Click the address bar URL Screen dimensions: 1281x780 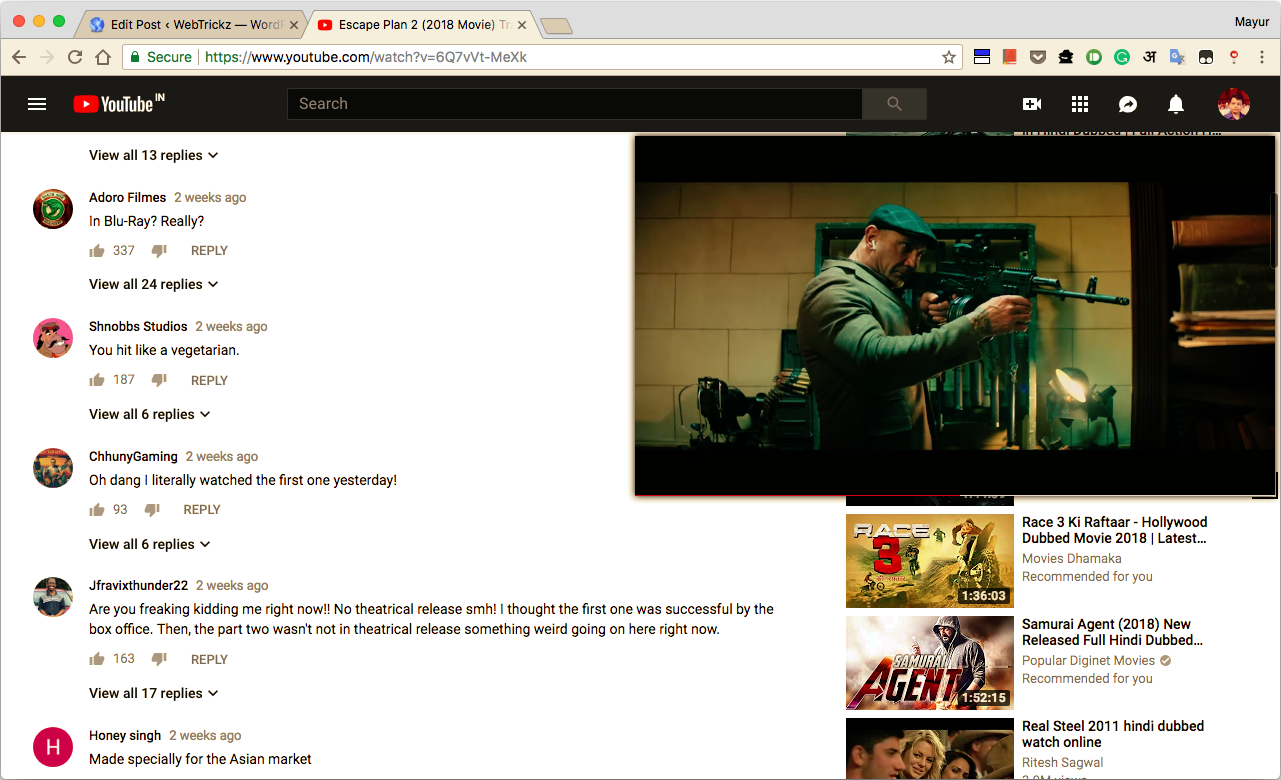[366, 57]
